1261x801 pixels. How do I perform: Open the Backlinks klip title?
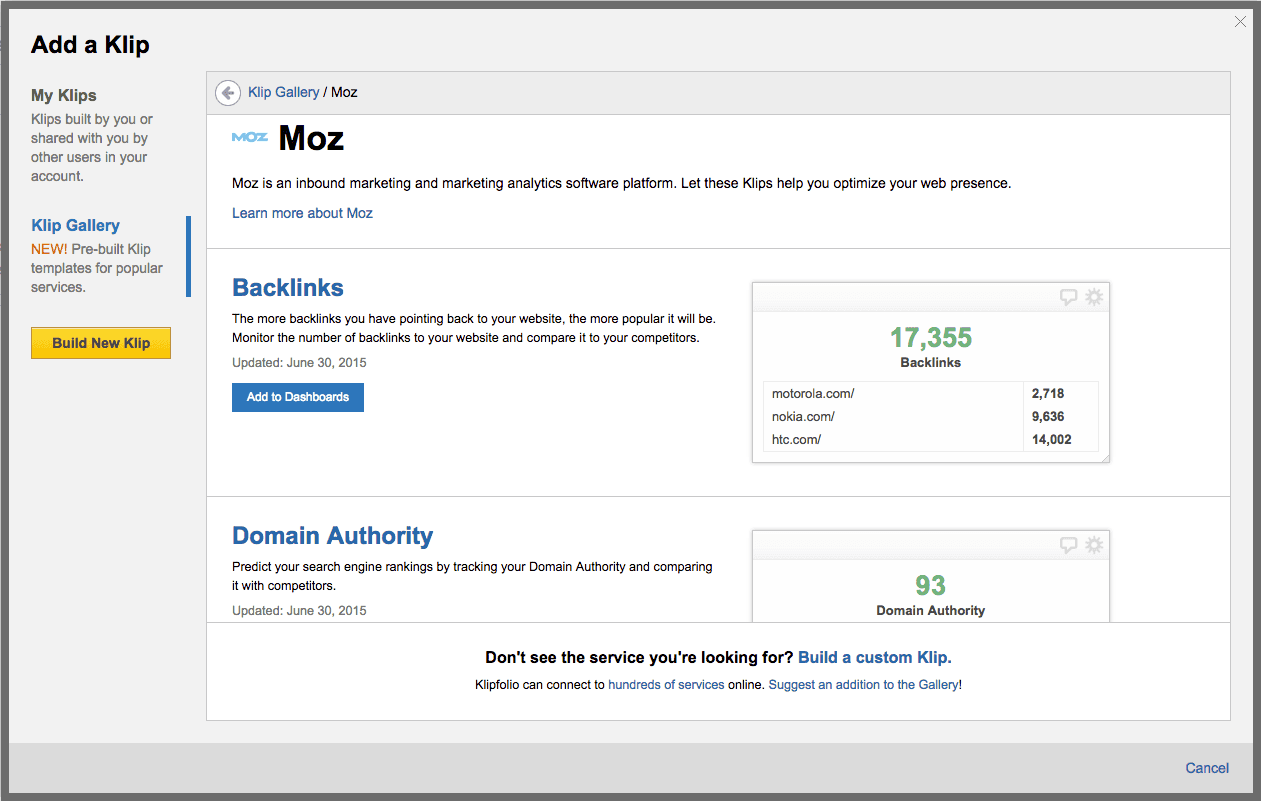tap(288, 288)
